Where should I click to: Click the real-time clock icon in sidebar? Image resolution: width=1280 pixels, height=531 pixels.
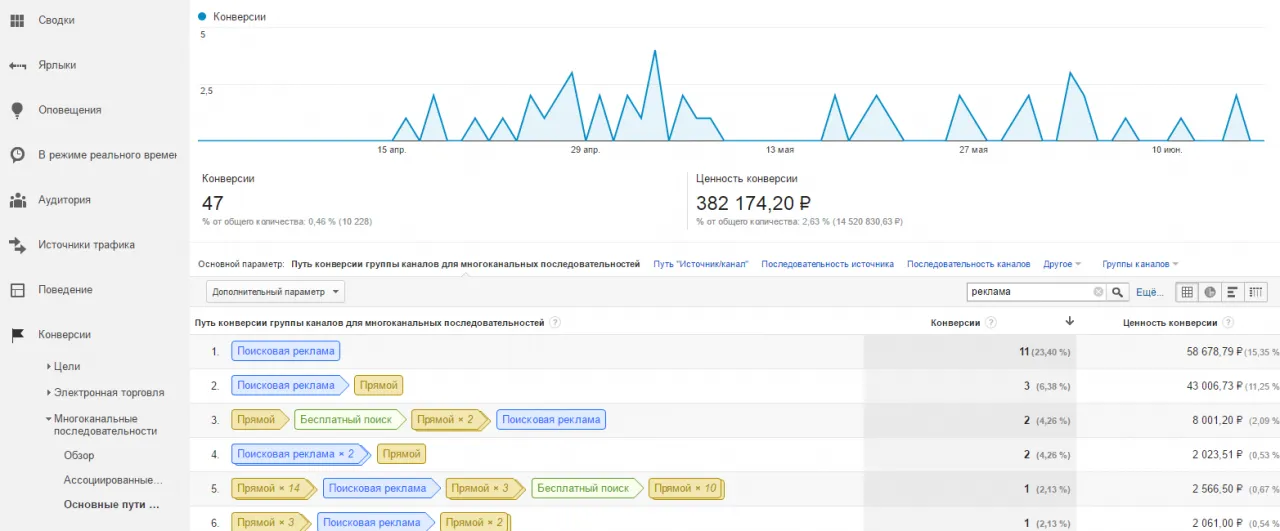17,155
